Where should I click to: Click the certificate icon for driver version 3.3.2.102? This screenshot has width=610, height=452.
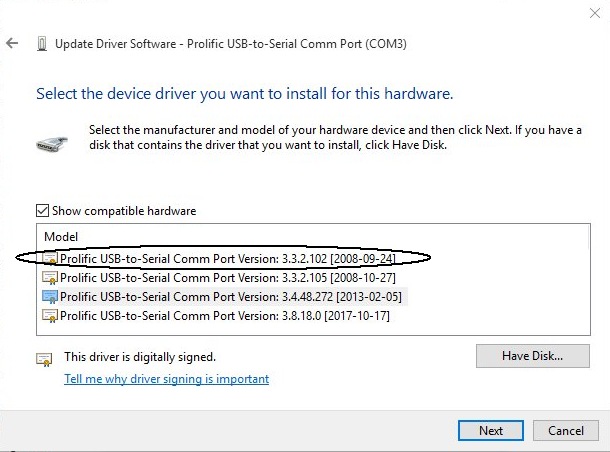[x=50, y=258]
